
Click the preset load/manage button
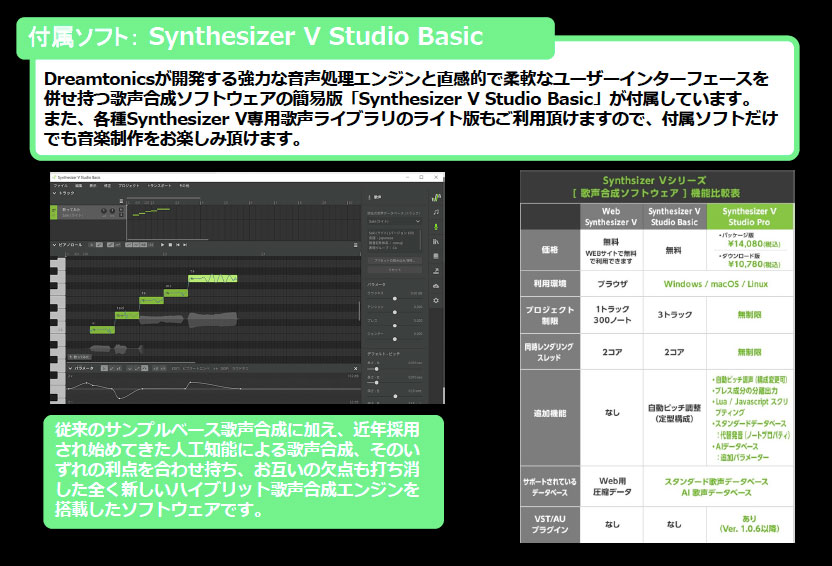(394, 260)
